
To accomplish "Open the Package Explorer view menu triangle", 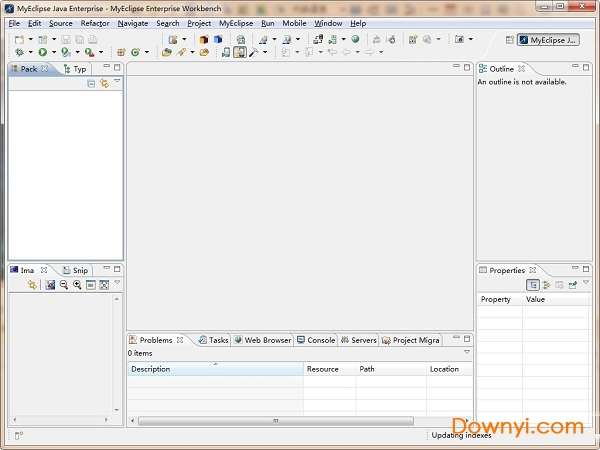I will [117, 82].
